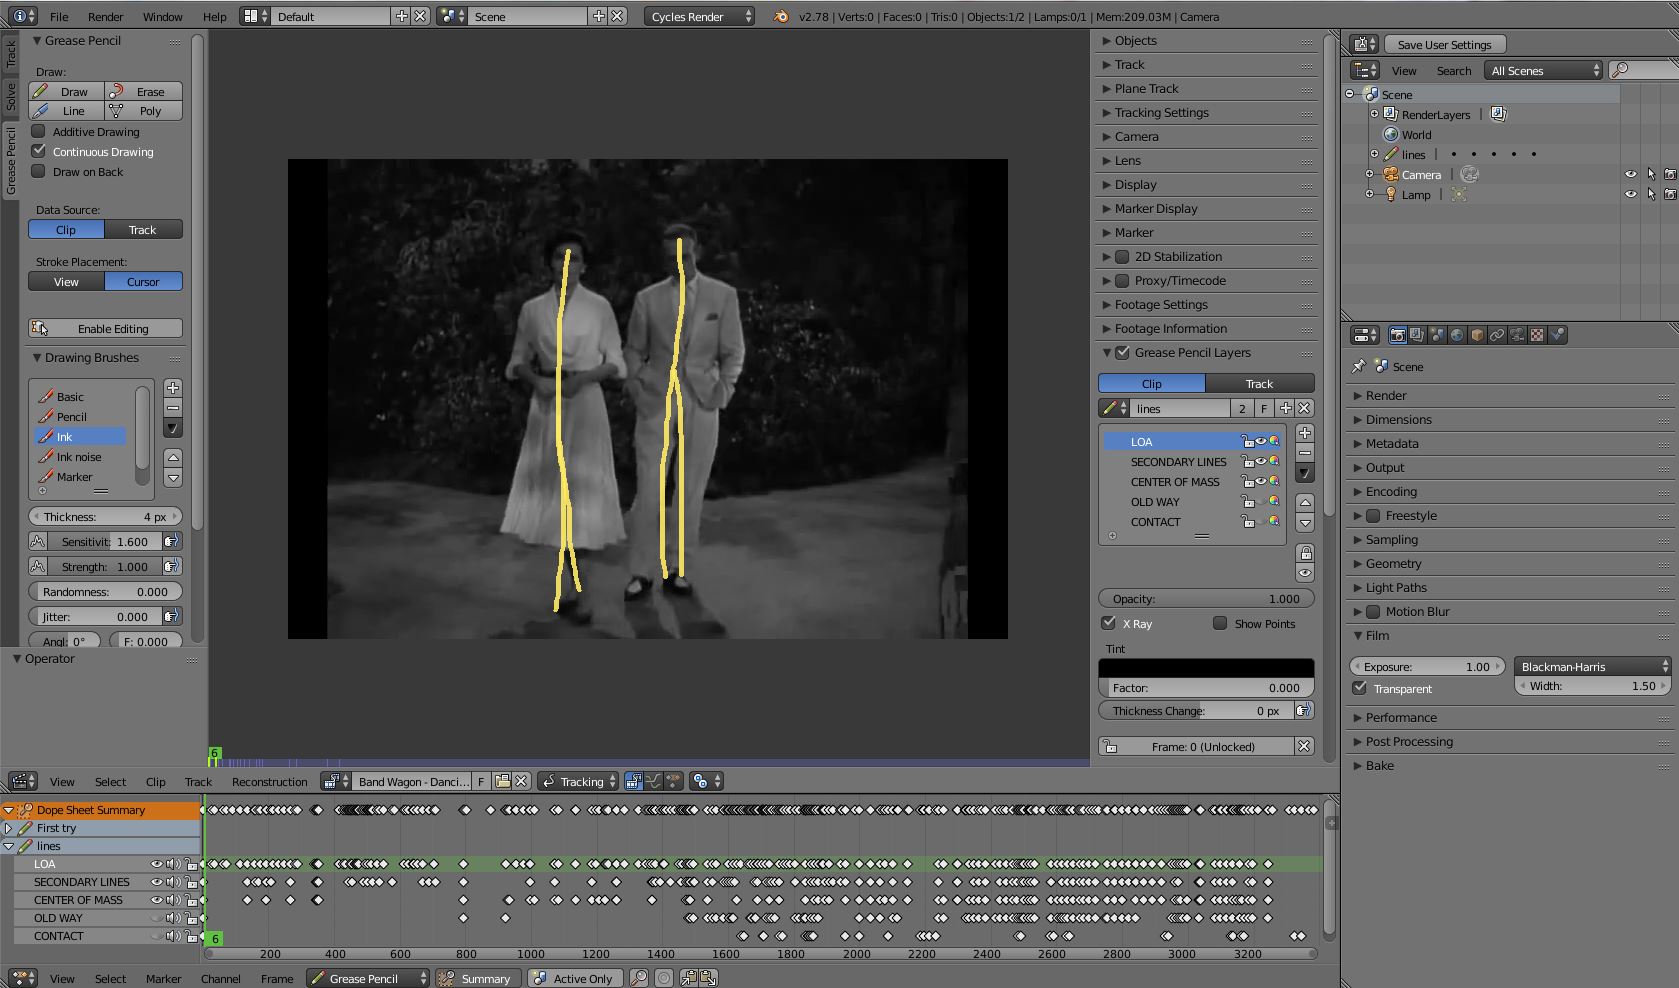The image size is (1679, 988).
Task: Paste keyframes in dope sheet
Action: point(708,978)
